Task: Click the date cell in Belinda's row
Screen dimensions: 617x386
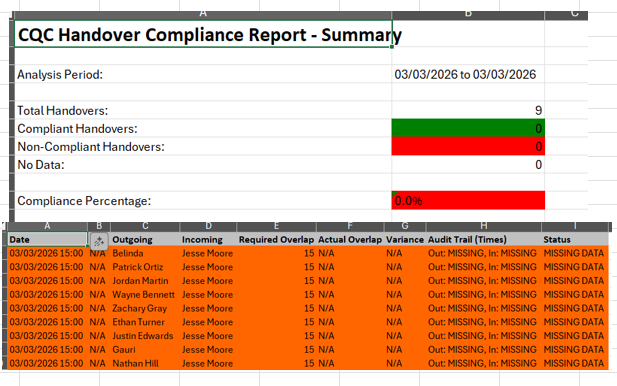Action: pyautogui.click(x=47, y=253)
